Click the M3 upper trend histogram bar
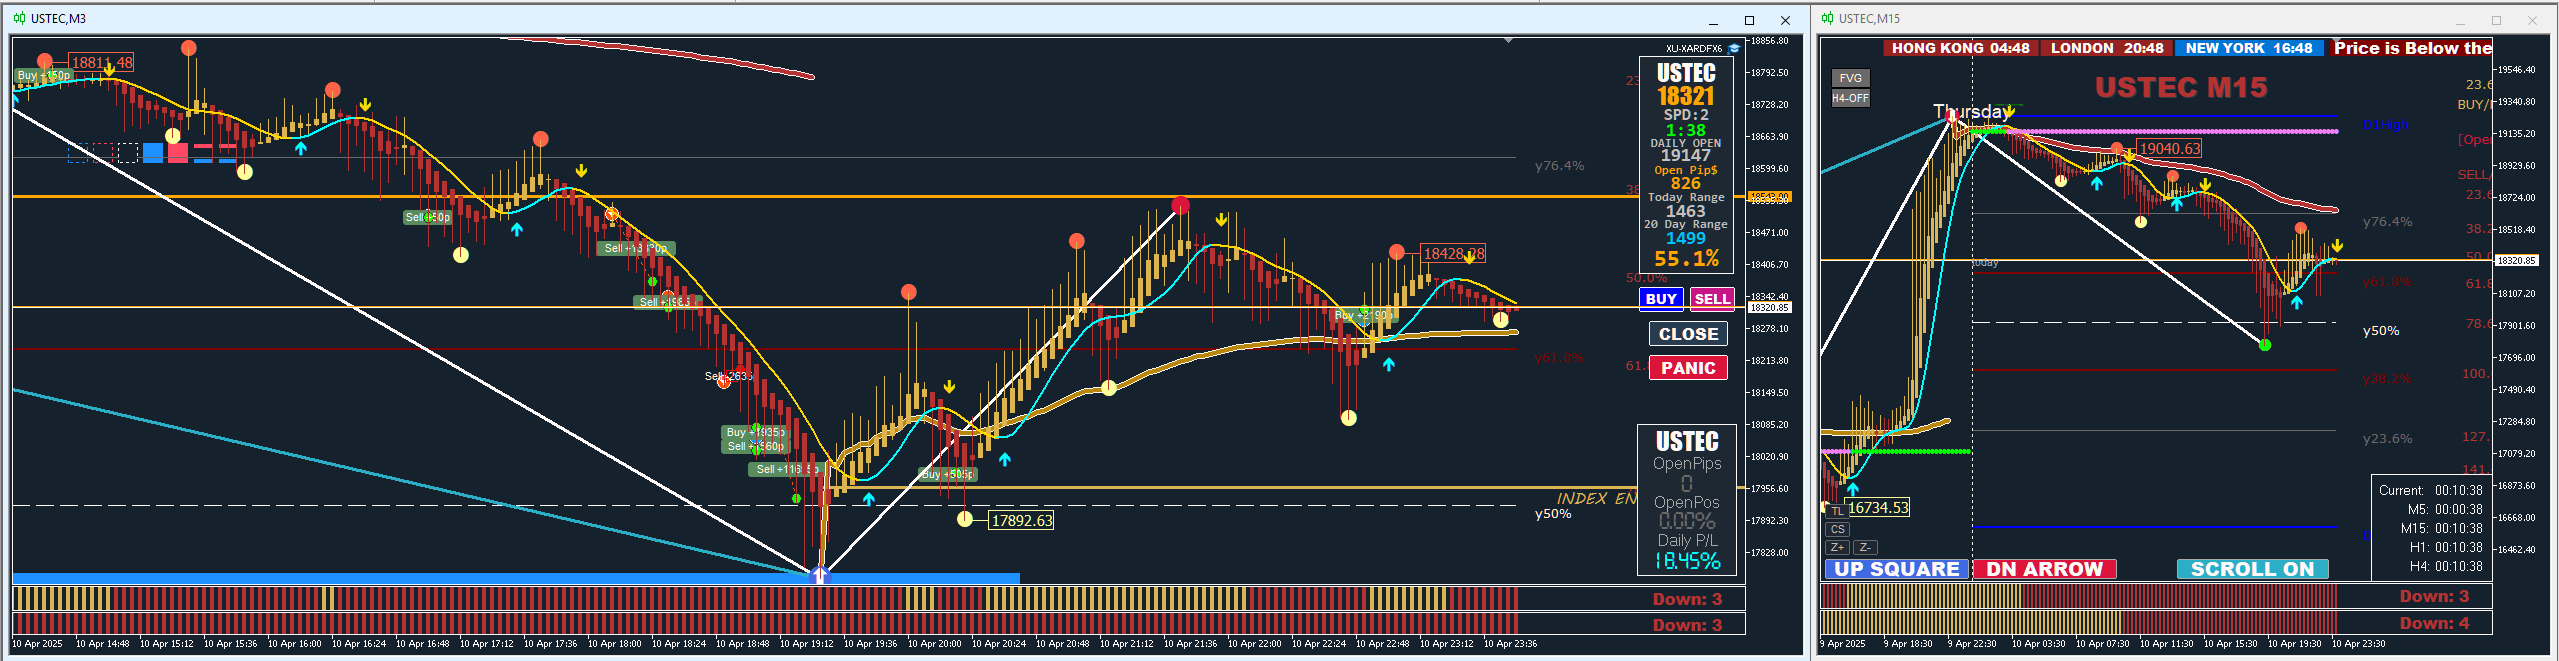The height and width of the screenshot is (661, 2559). (x=765, y=598)
